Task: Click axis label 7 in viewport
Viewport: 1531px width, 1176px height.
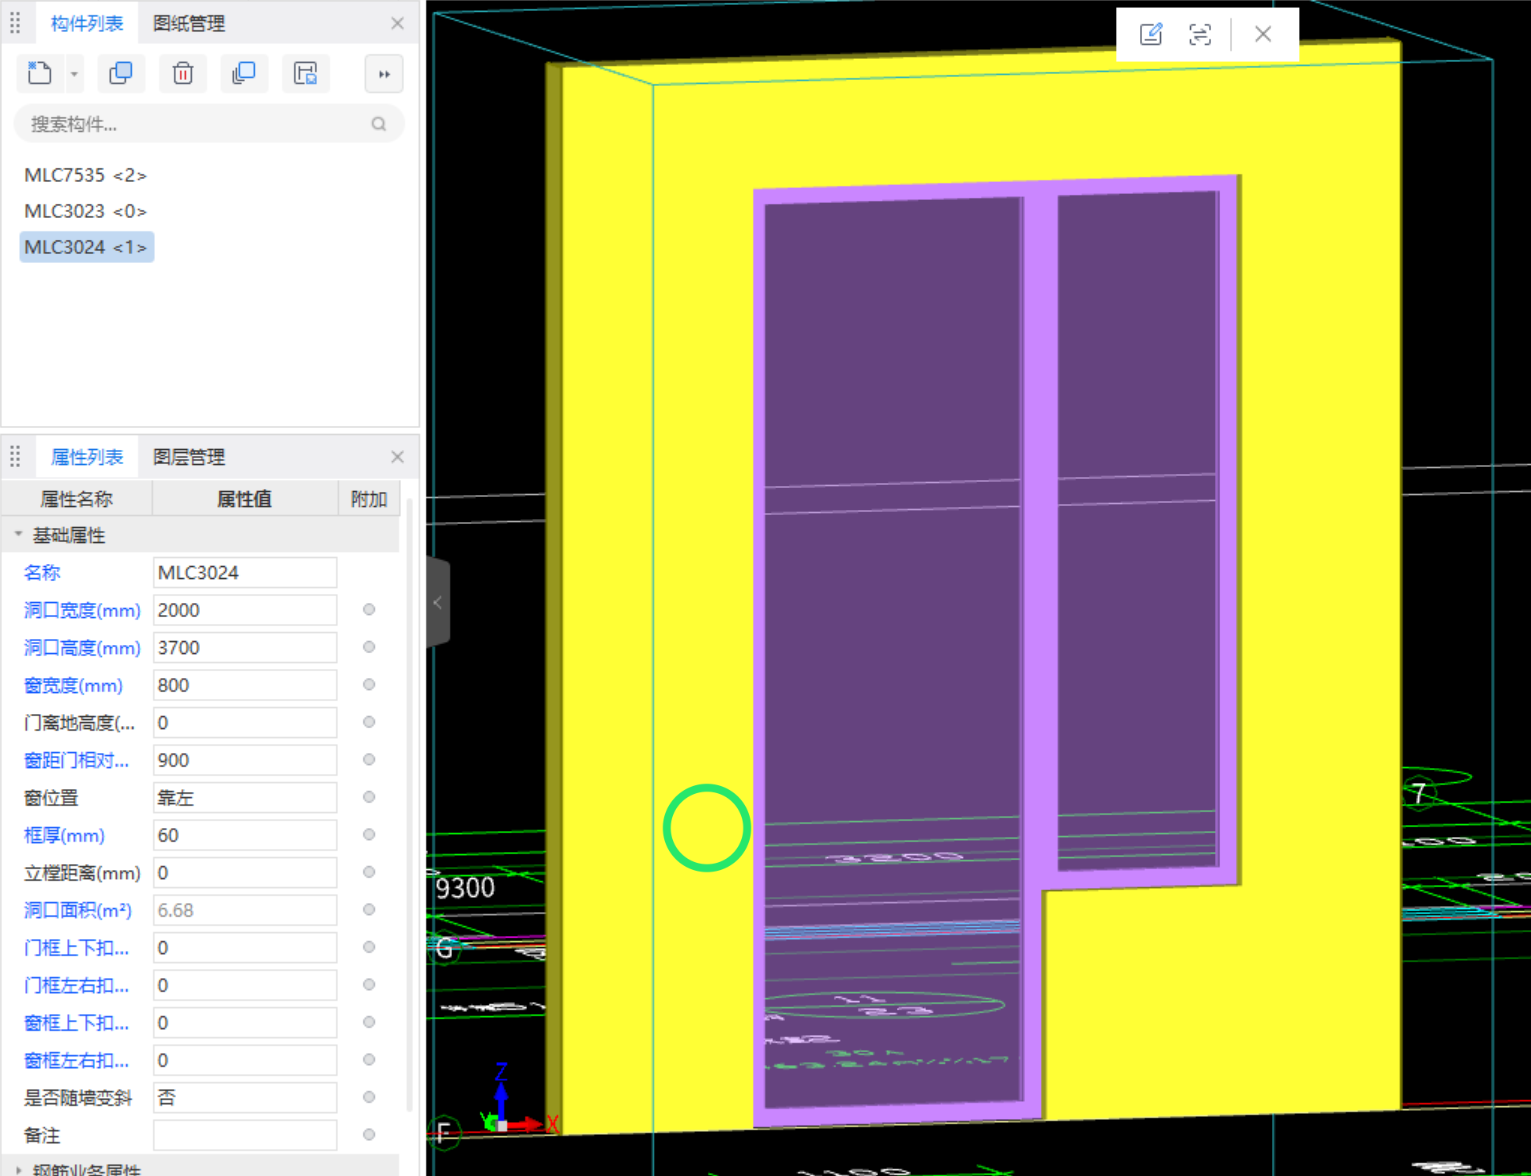Action: [1419, 794]
